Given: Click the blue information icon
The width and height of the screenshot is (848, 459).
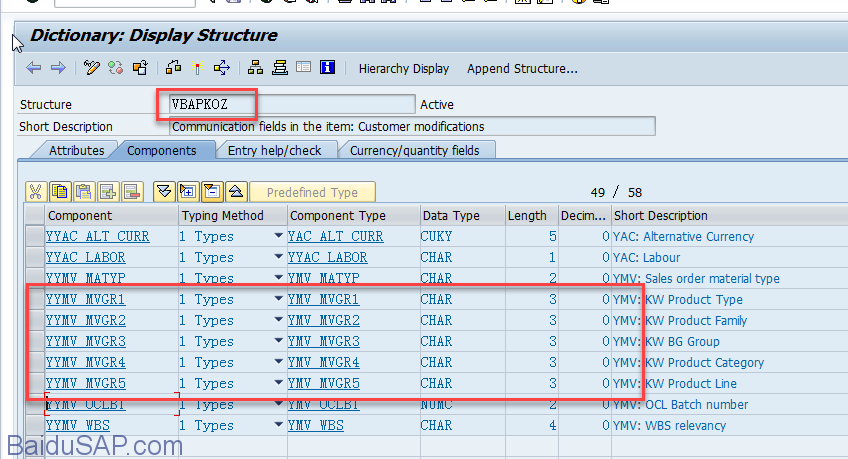Looking at the screenshot, I should click(x=328, y=68).
